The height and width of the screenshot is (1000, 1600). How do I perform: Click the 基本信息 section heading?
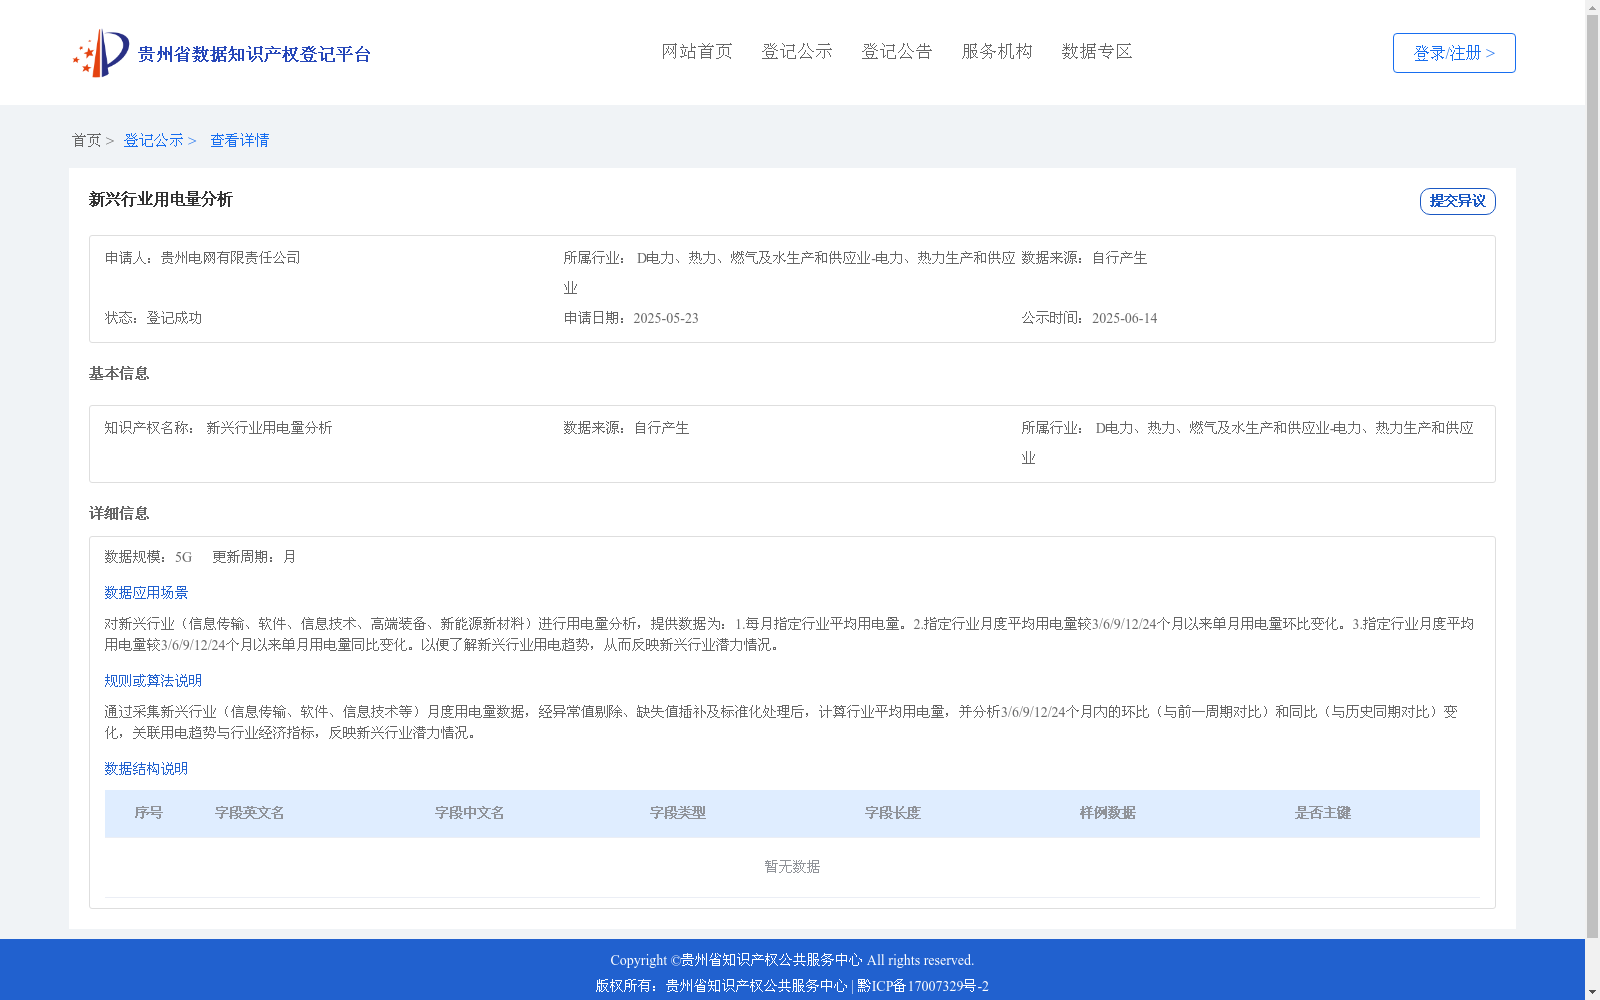click(119, 373)
